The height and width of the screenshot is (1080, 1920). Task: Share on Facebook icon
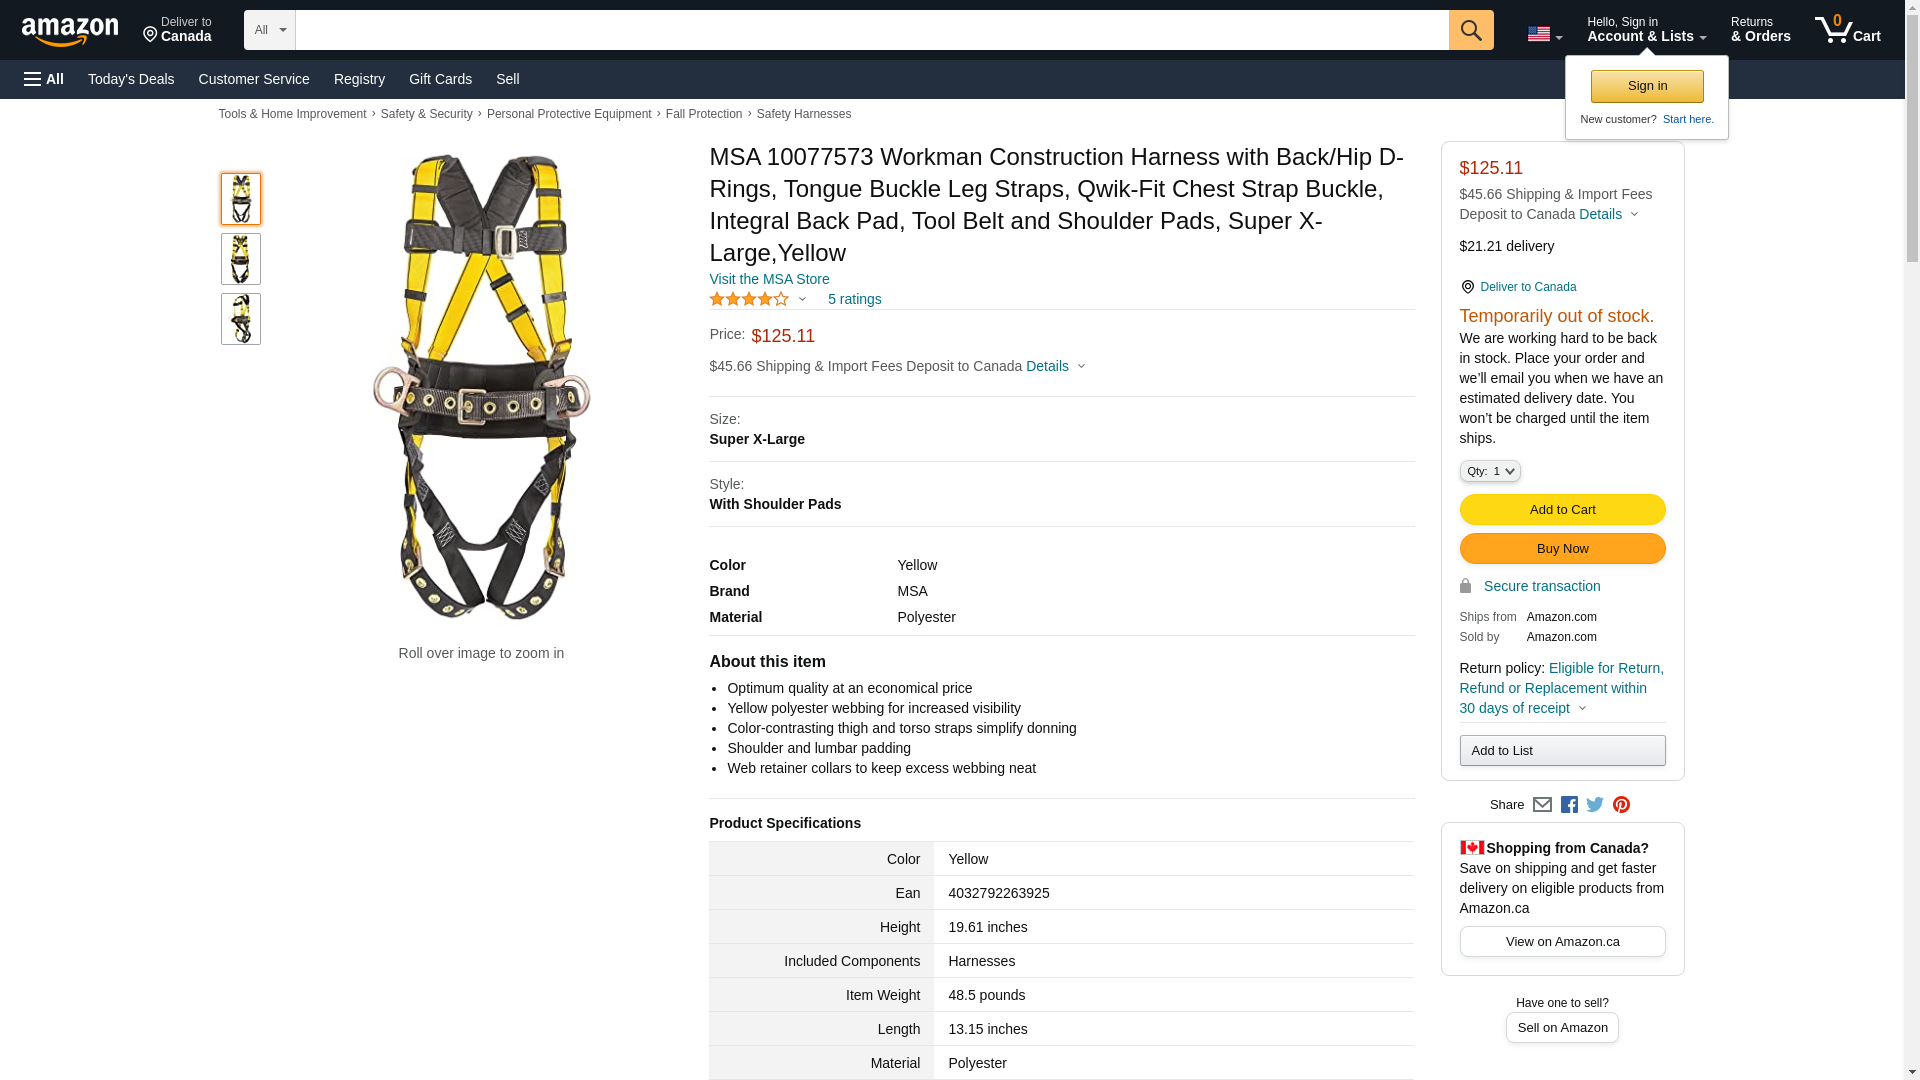click(1569, 805)
